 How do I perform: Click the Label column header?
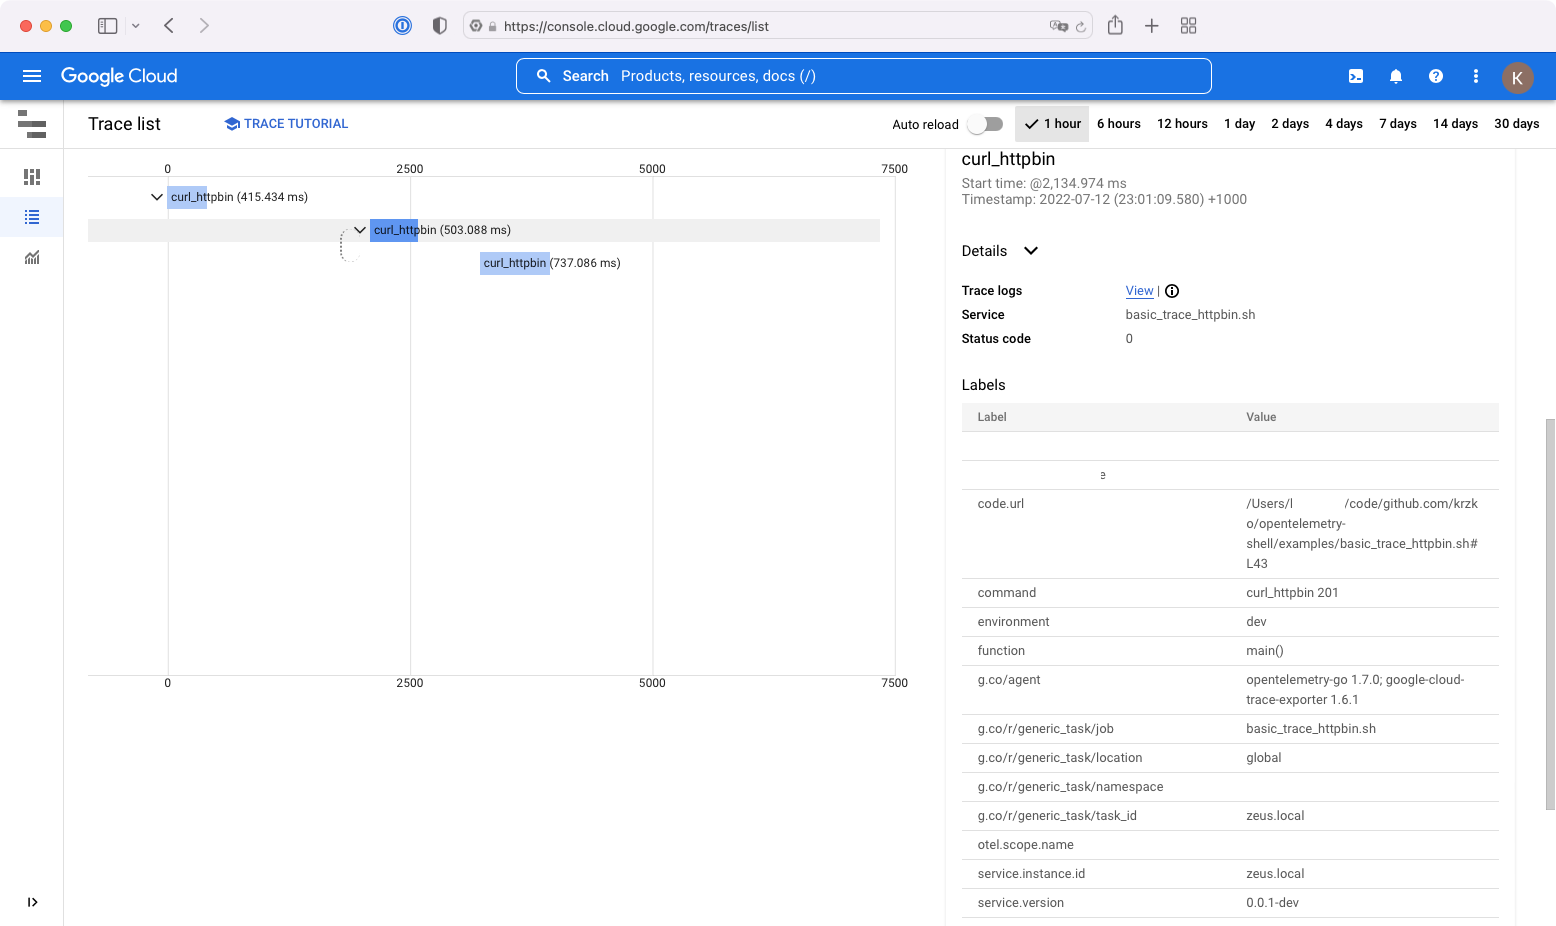(x=992, y=417)
